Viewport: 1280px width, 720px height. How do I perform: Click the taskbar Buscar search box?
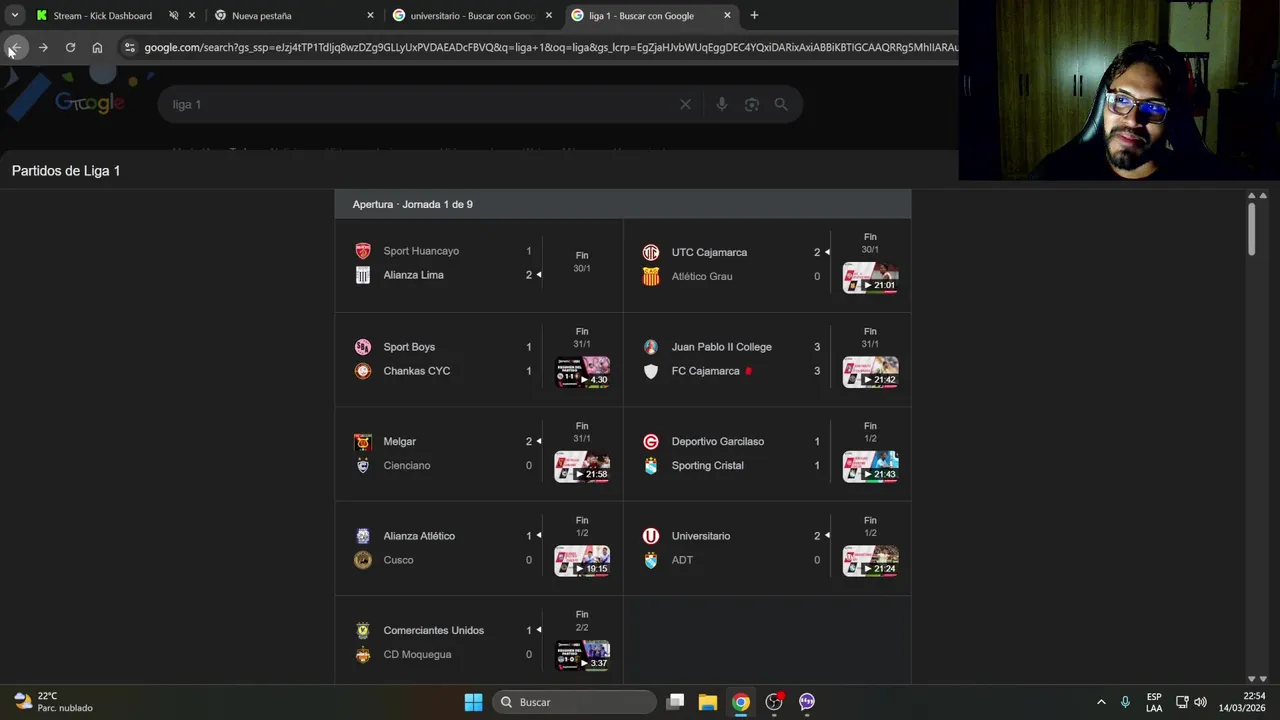[x=576, y=702]
